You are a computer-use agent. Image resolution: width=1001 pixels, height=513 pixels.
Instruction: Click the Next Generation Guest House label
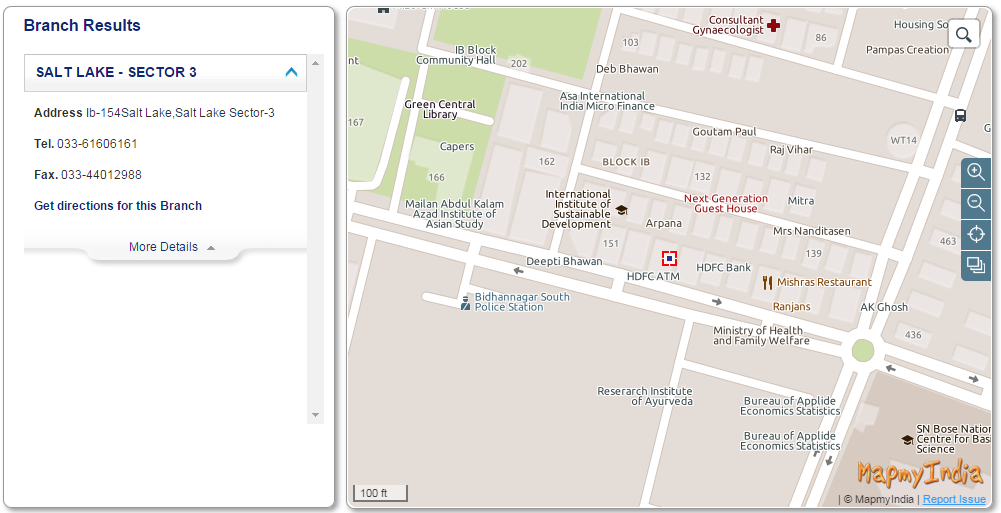click(726, 204)
